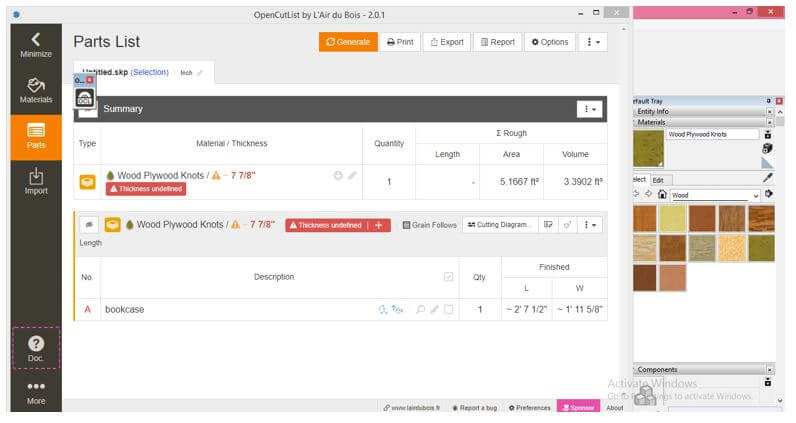This screenshot has width=796, height=423.
Task: Open the Report button
Action: coord(498,42)
